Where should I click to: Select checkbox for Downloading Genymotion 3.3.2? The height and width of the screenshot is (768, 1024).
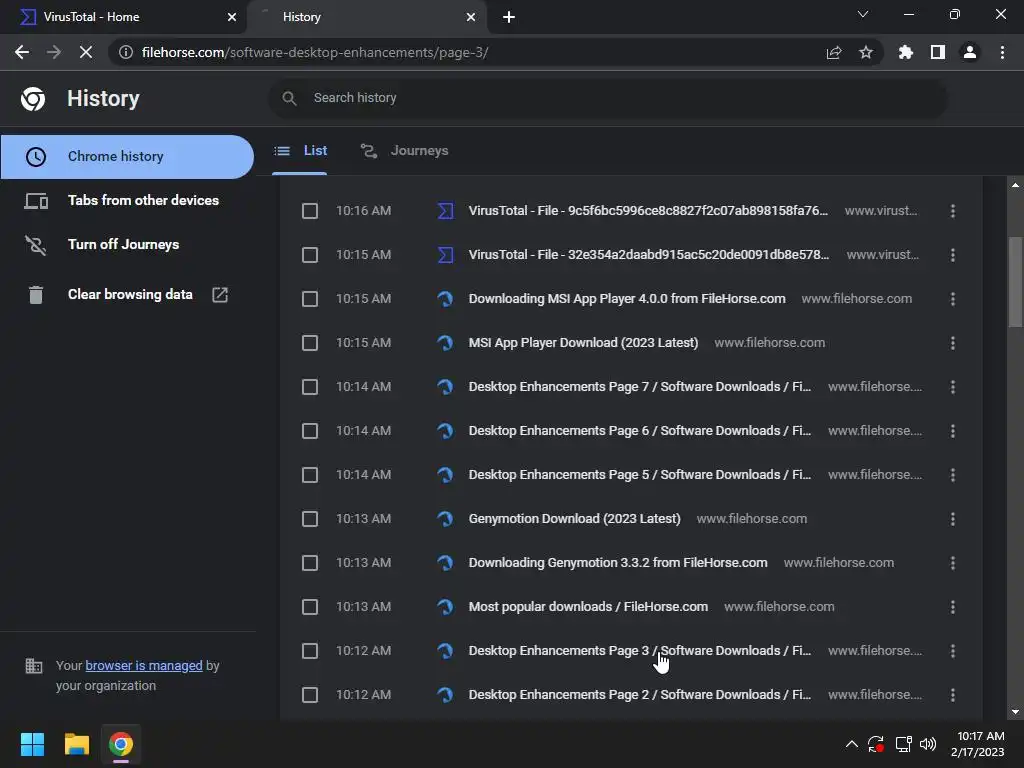(x=310, y=563)
